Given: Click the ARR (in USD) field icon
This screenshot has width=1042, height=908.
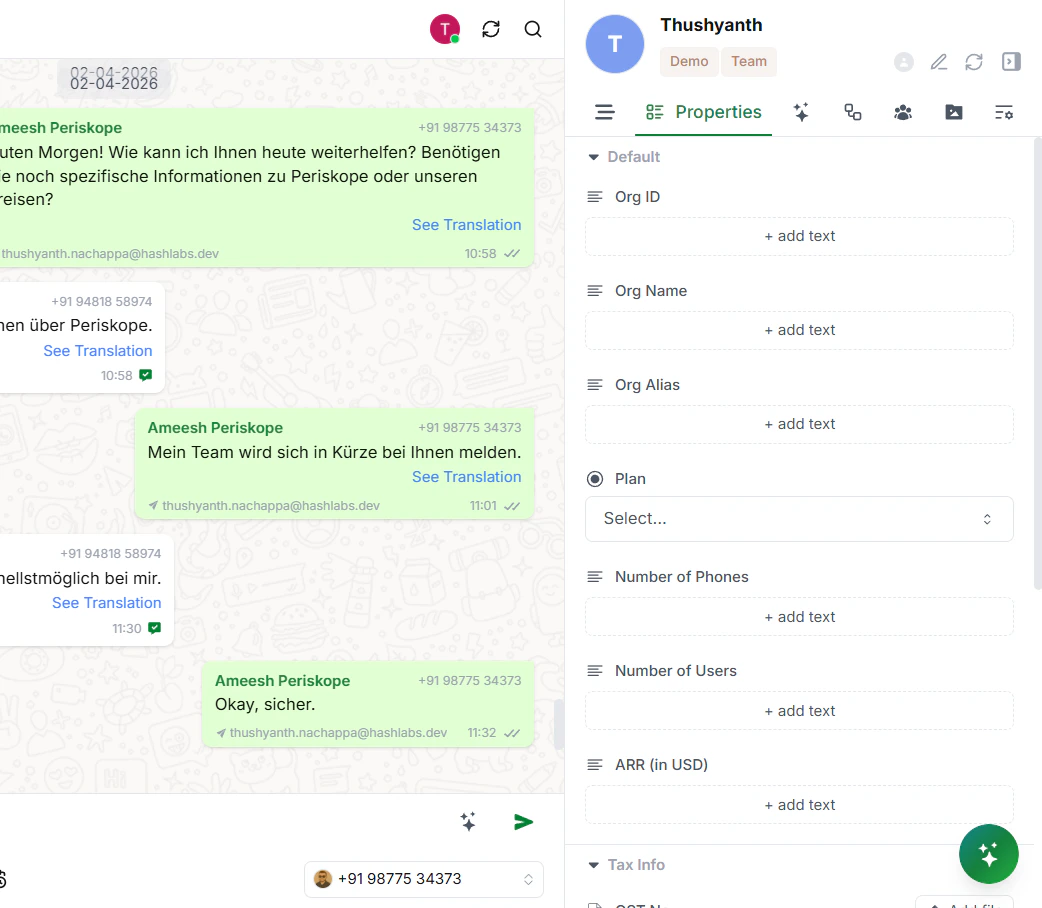Looking at the screenshot, I should [595, 764].
